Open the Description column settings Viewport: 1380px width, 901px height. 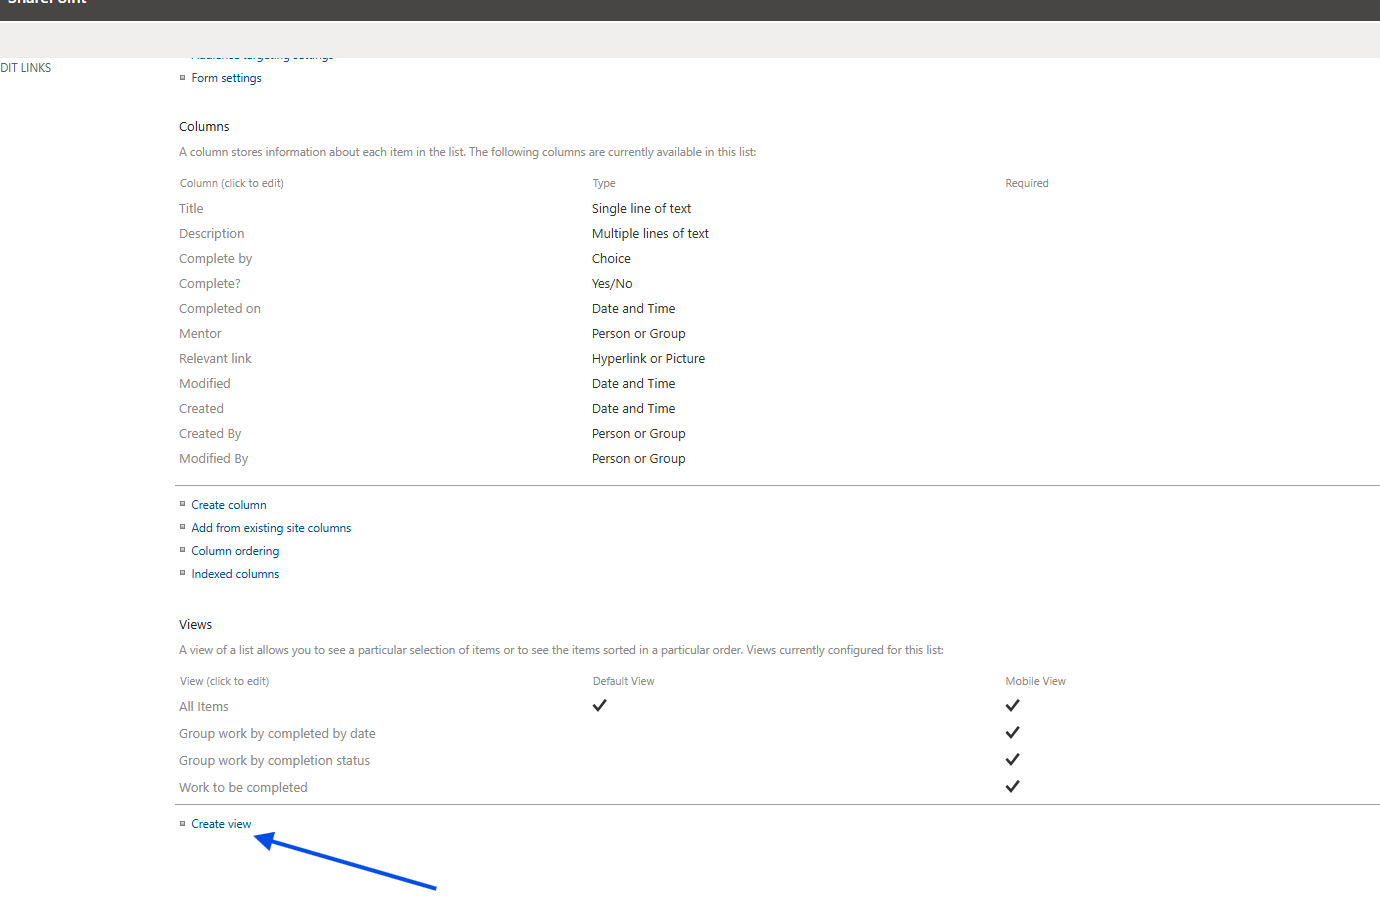click(x=211, y=234)
